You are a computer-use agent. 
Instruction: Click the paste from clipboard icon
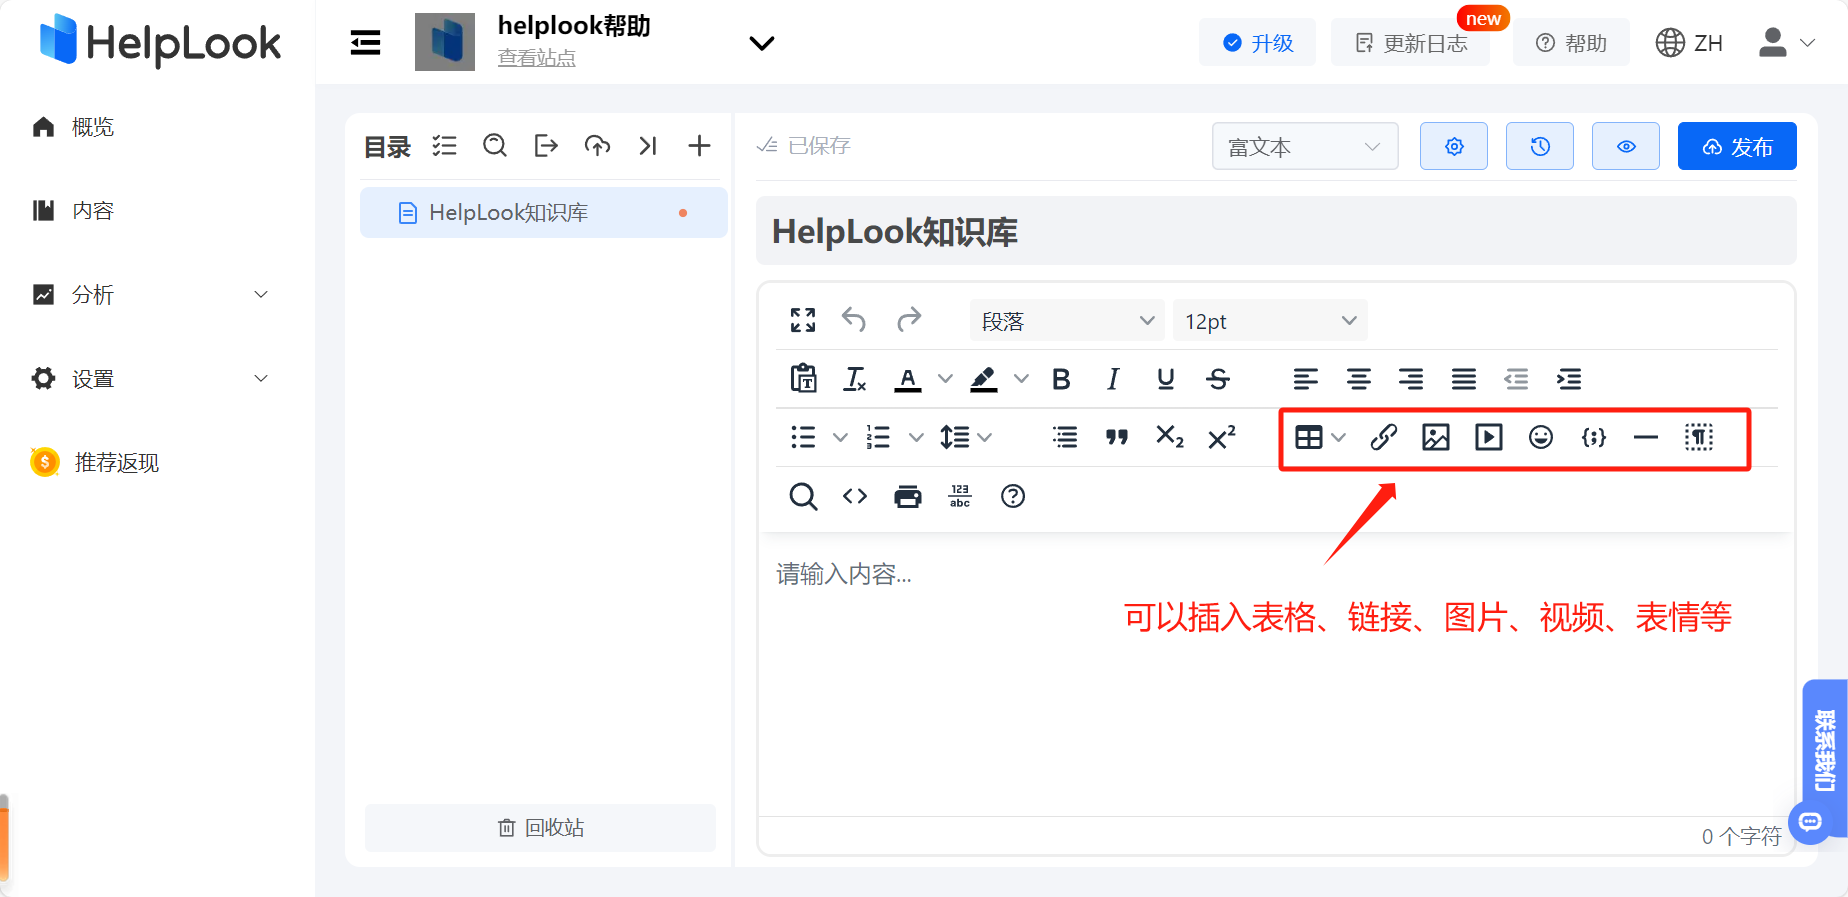(x=803, y=378)
